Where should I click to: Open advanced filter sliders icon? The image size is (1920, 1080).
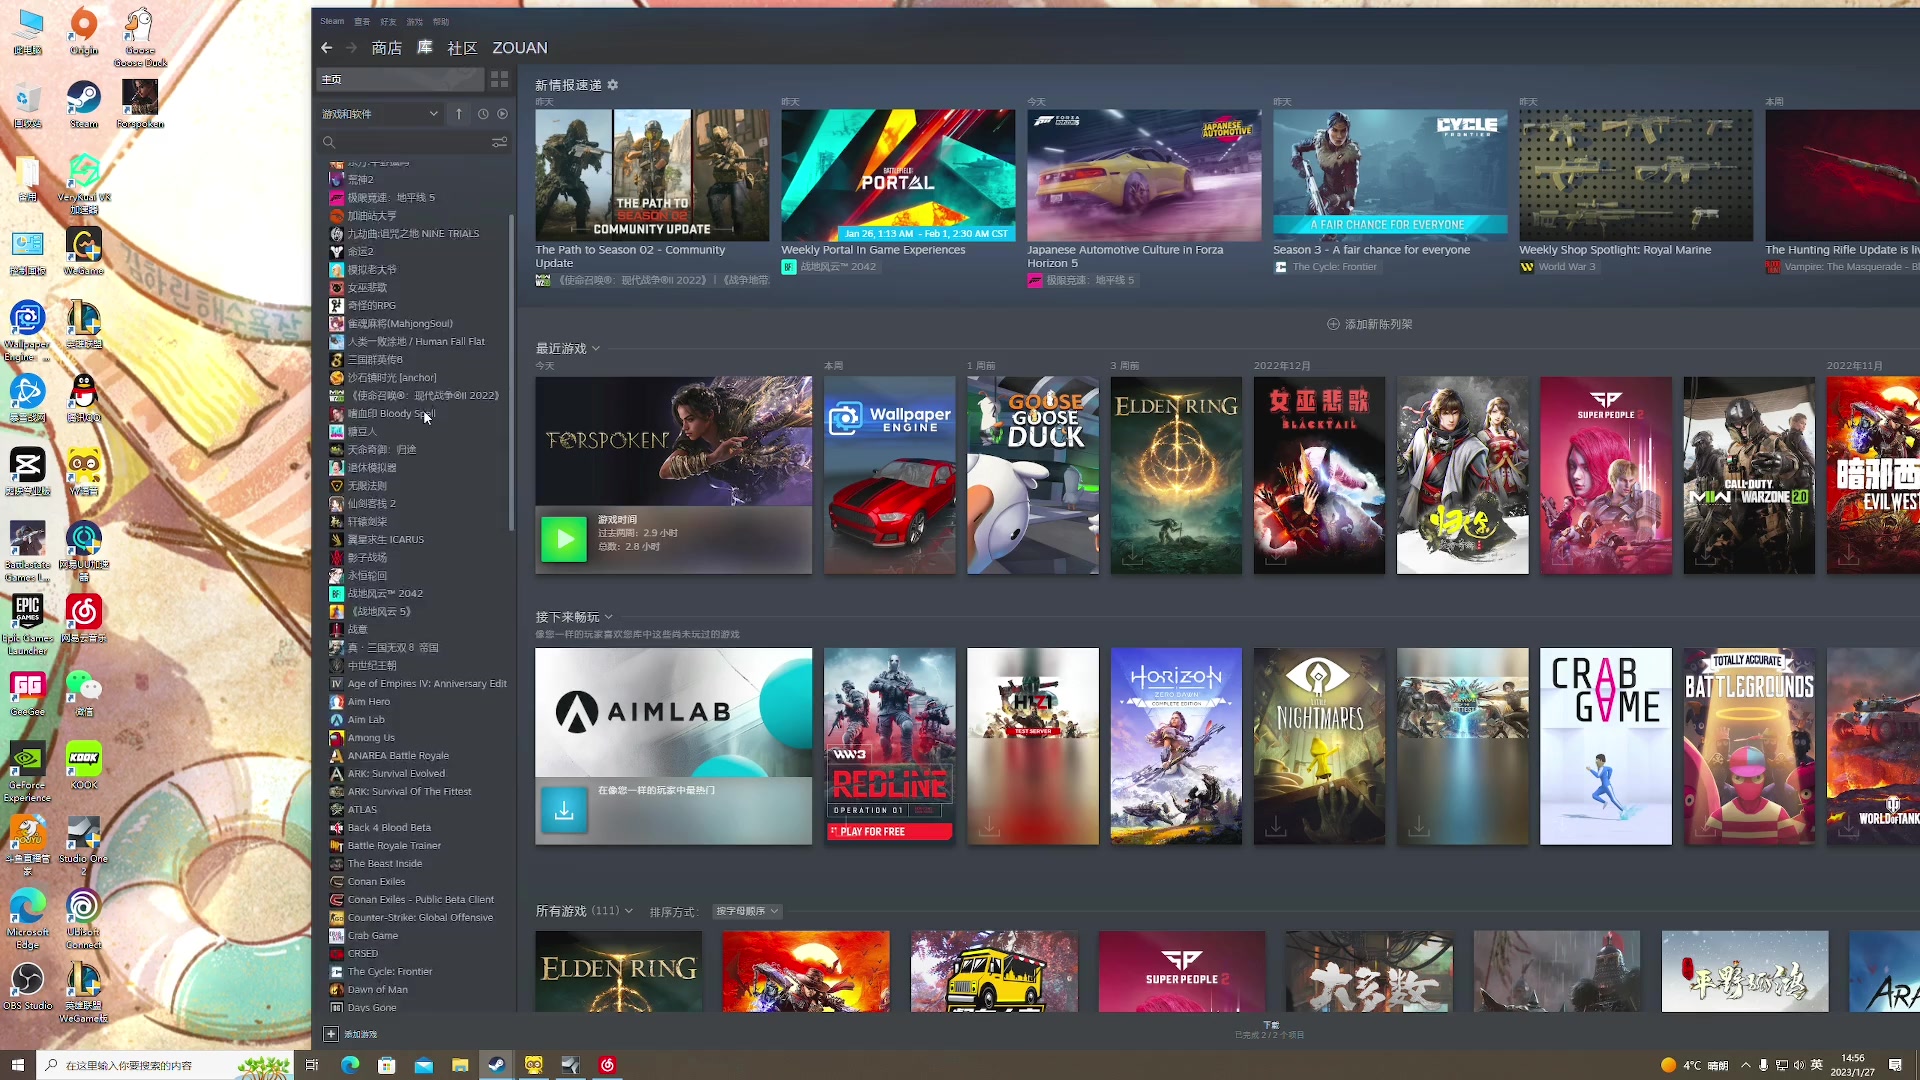[x=499, y=143]
